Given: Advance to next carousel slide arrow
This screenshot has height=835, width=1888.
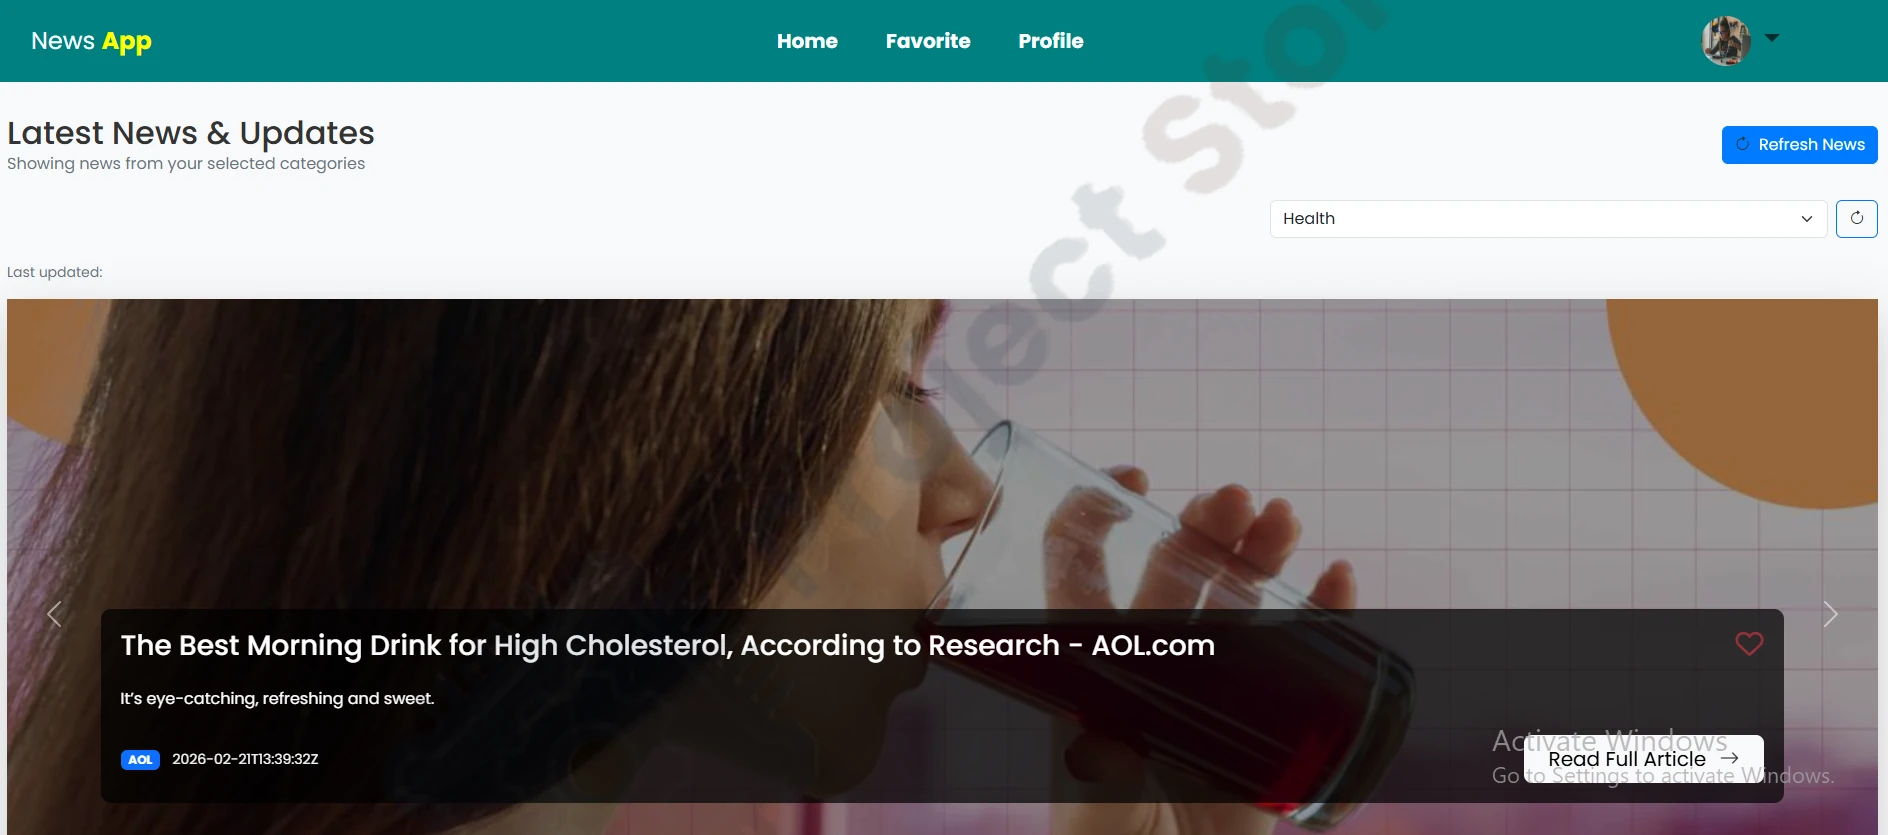Looking at the screenshot, I should (1830, 614).
